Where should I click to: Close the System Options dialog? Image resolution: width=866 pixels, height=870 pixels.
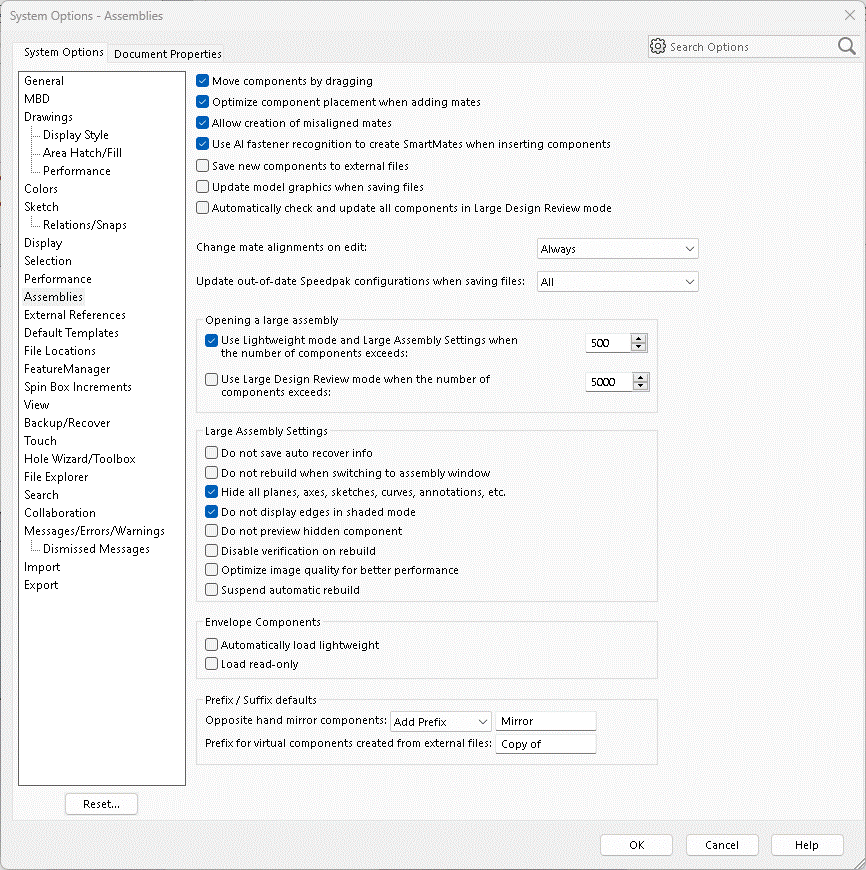[849, 15]
